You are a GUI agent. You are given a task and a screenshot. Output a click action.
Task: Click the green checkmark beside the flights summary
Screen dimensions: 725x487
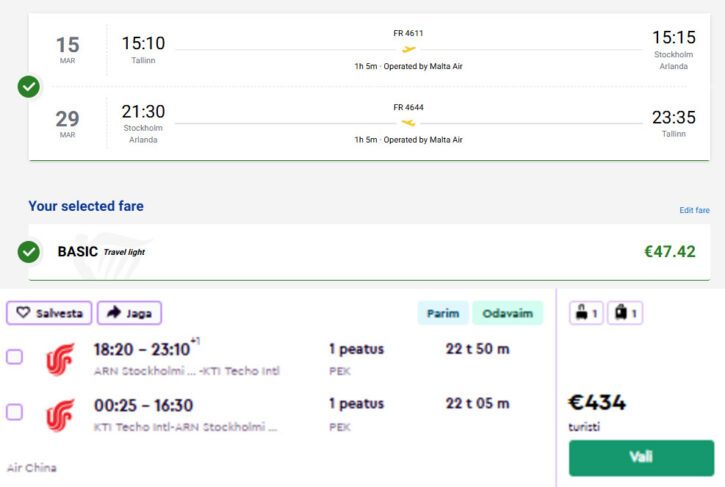tap(29, 87)
